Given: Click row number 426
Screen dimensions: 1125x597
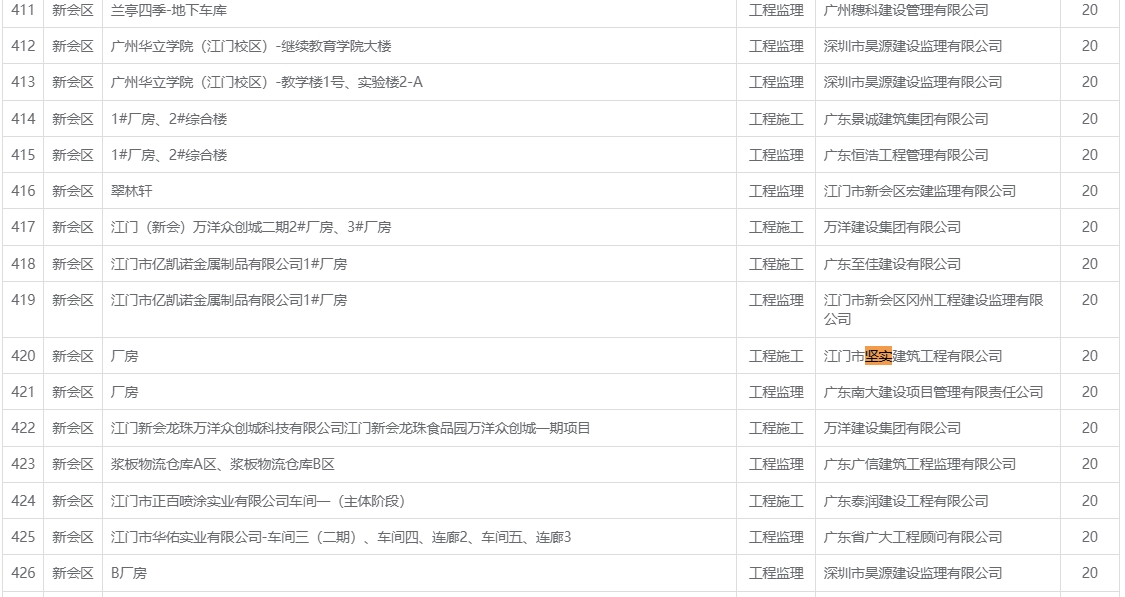Looking at the screenshot, I should click(23, 573).
